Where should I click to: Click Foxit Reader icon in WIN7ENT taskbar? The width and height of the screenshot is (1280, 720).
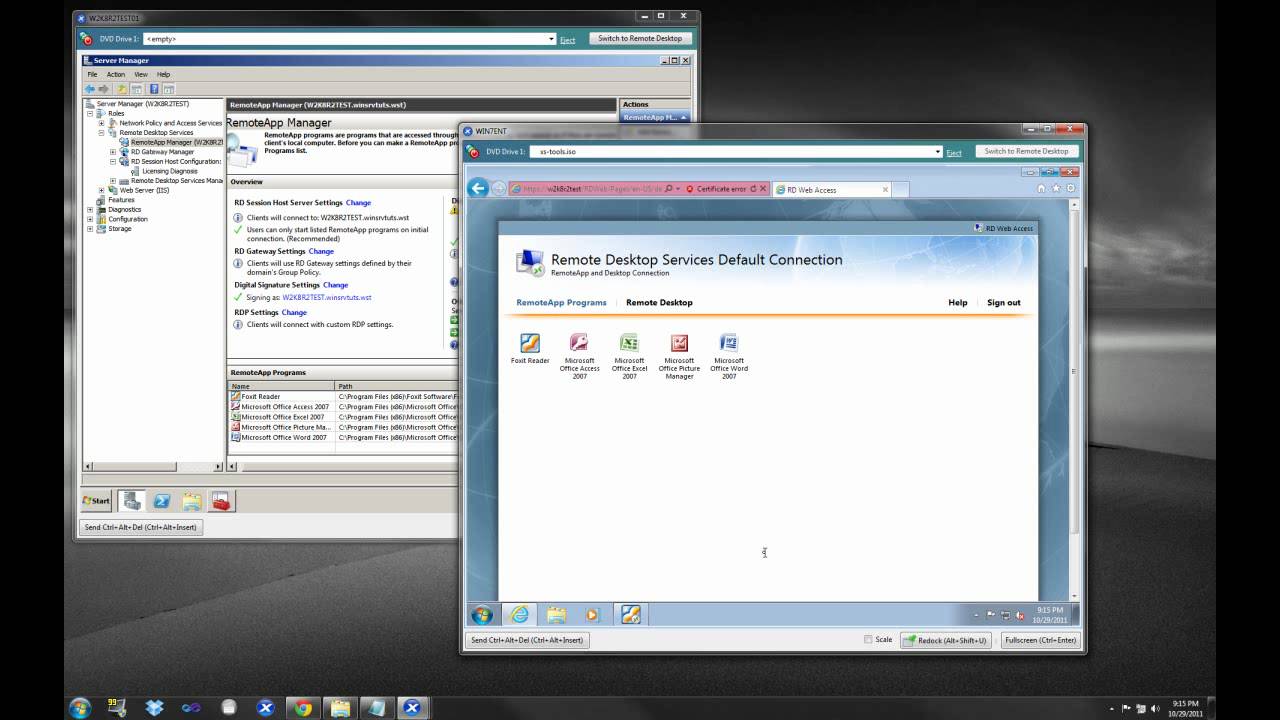point(629,615)
